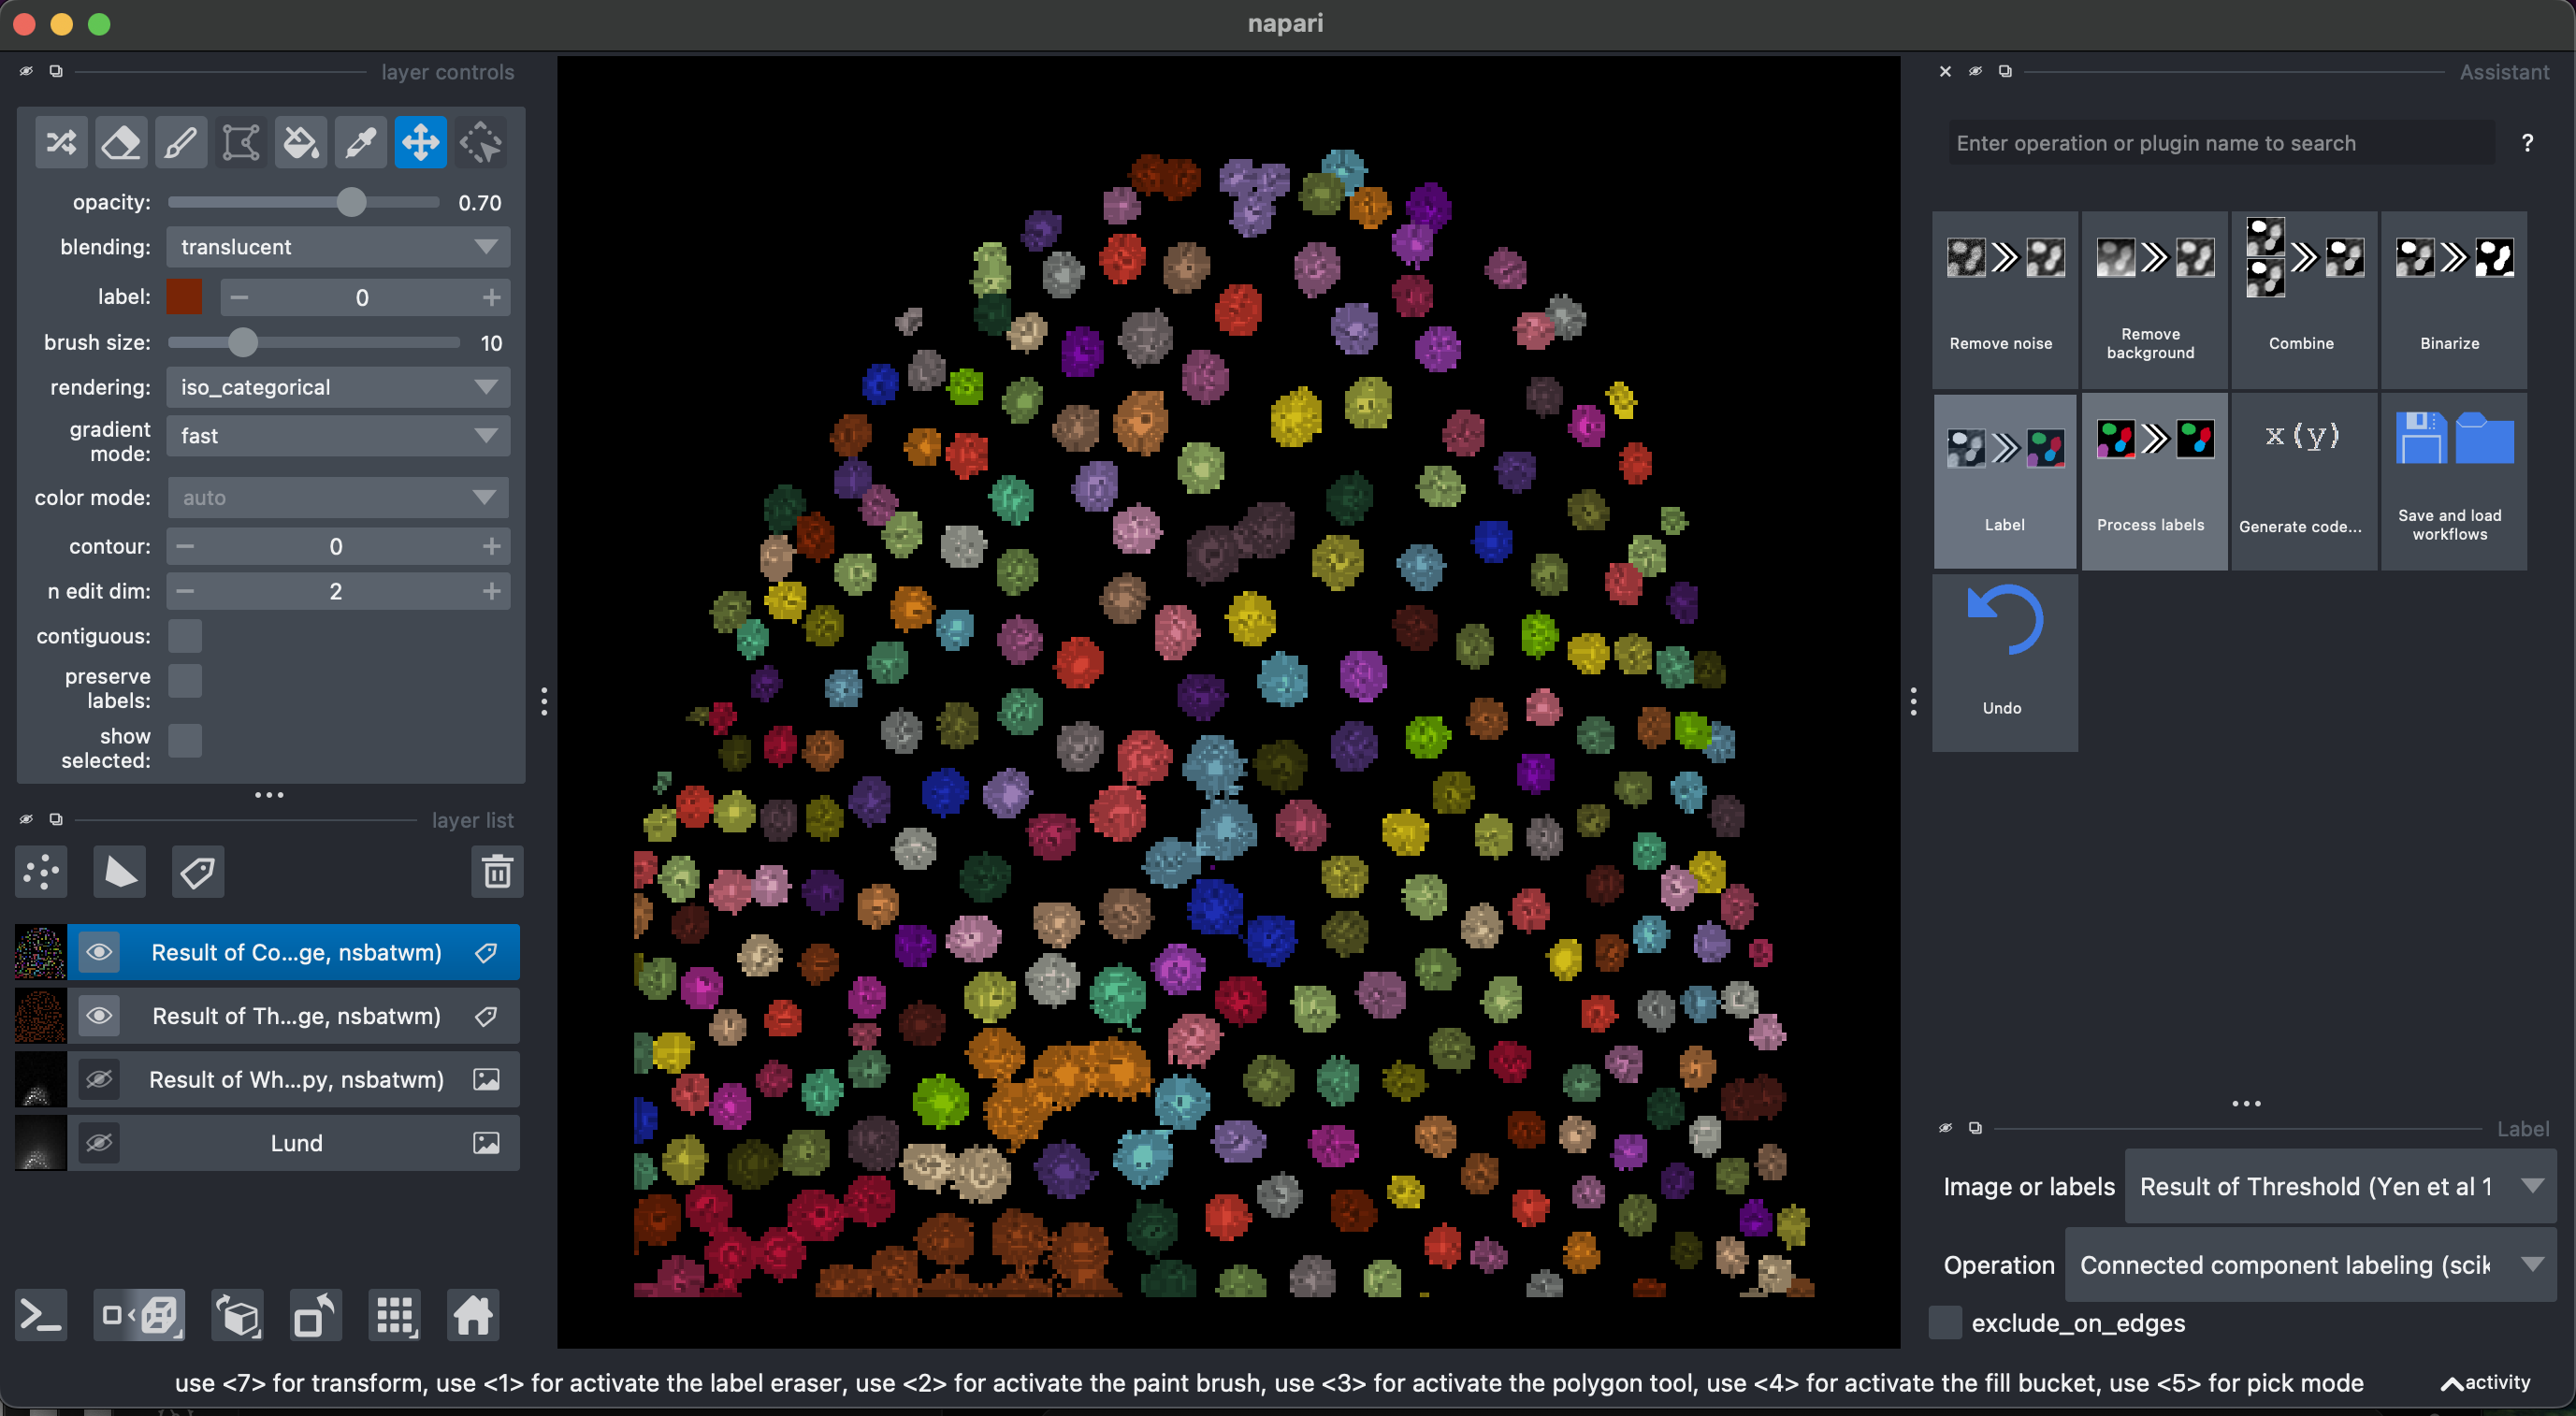Hide the Result of Th...ge layer
This screenshot has width=2576, height=1416.
(x=99, y=1016)
